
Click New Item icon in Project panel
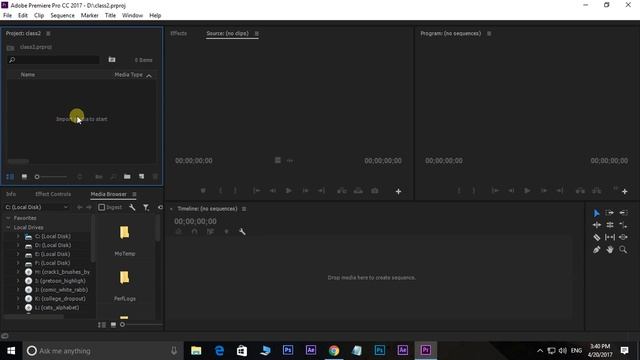click(141, 176)
